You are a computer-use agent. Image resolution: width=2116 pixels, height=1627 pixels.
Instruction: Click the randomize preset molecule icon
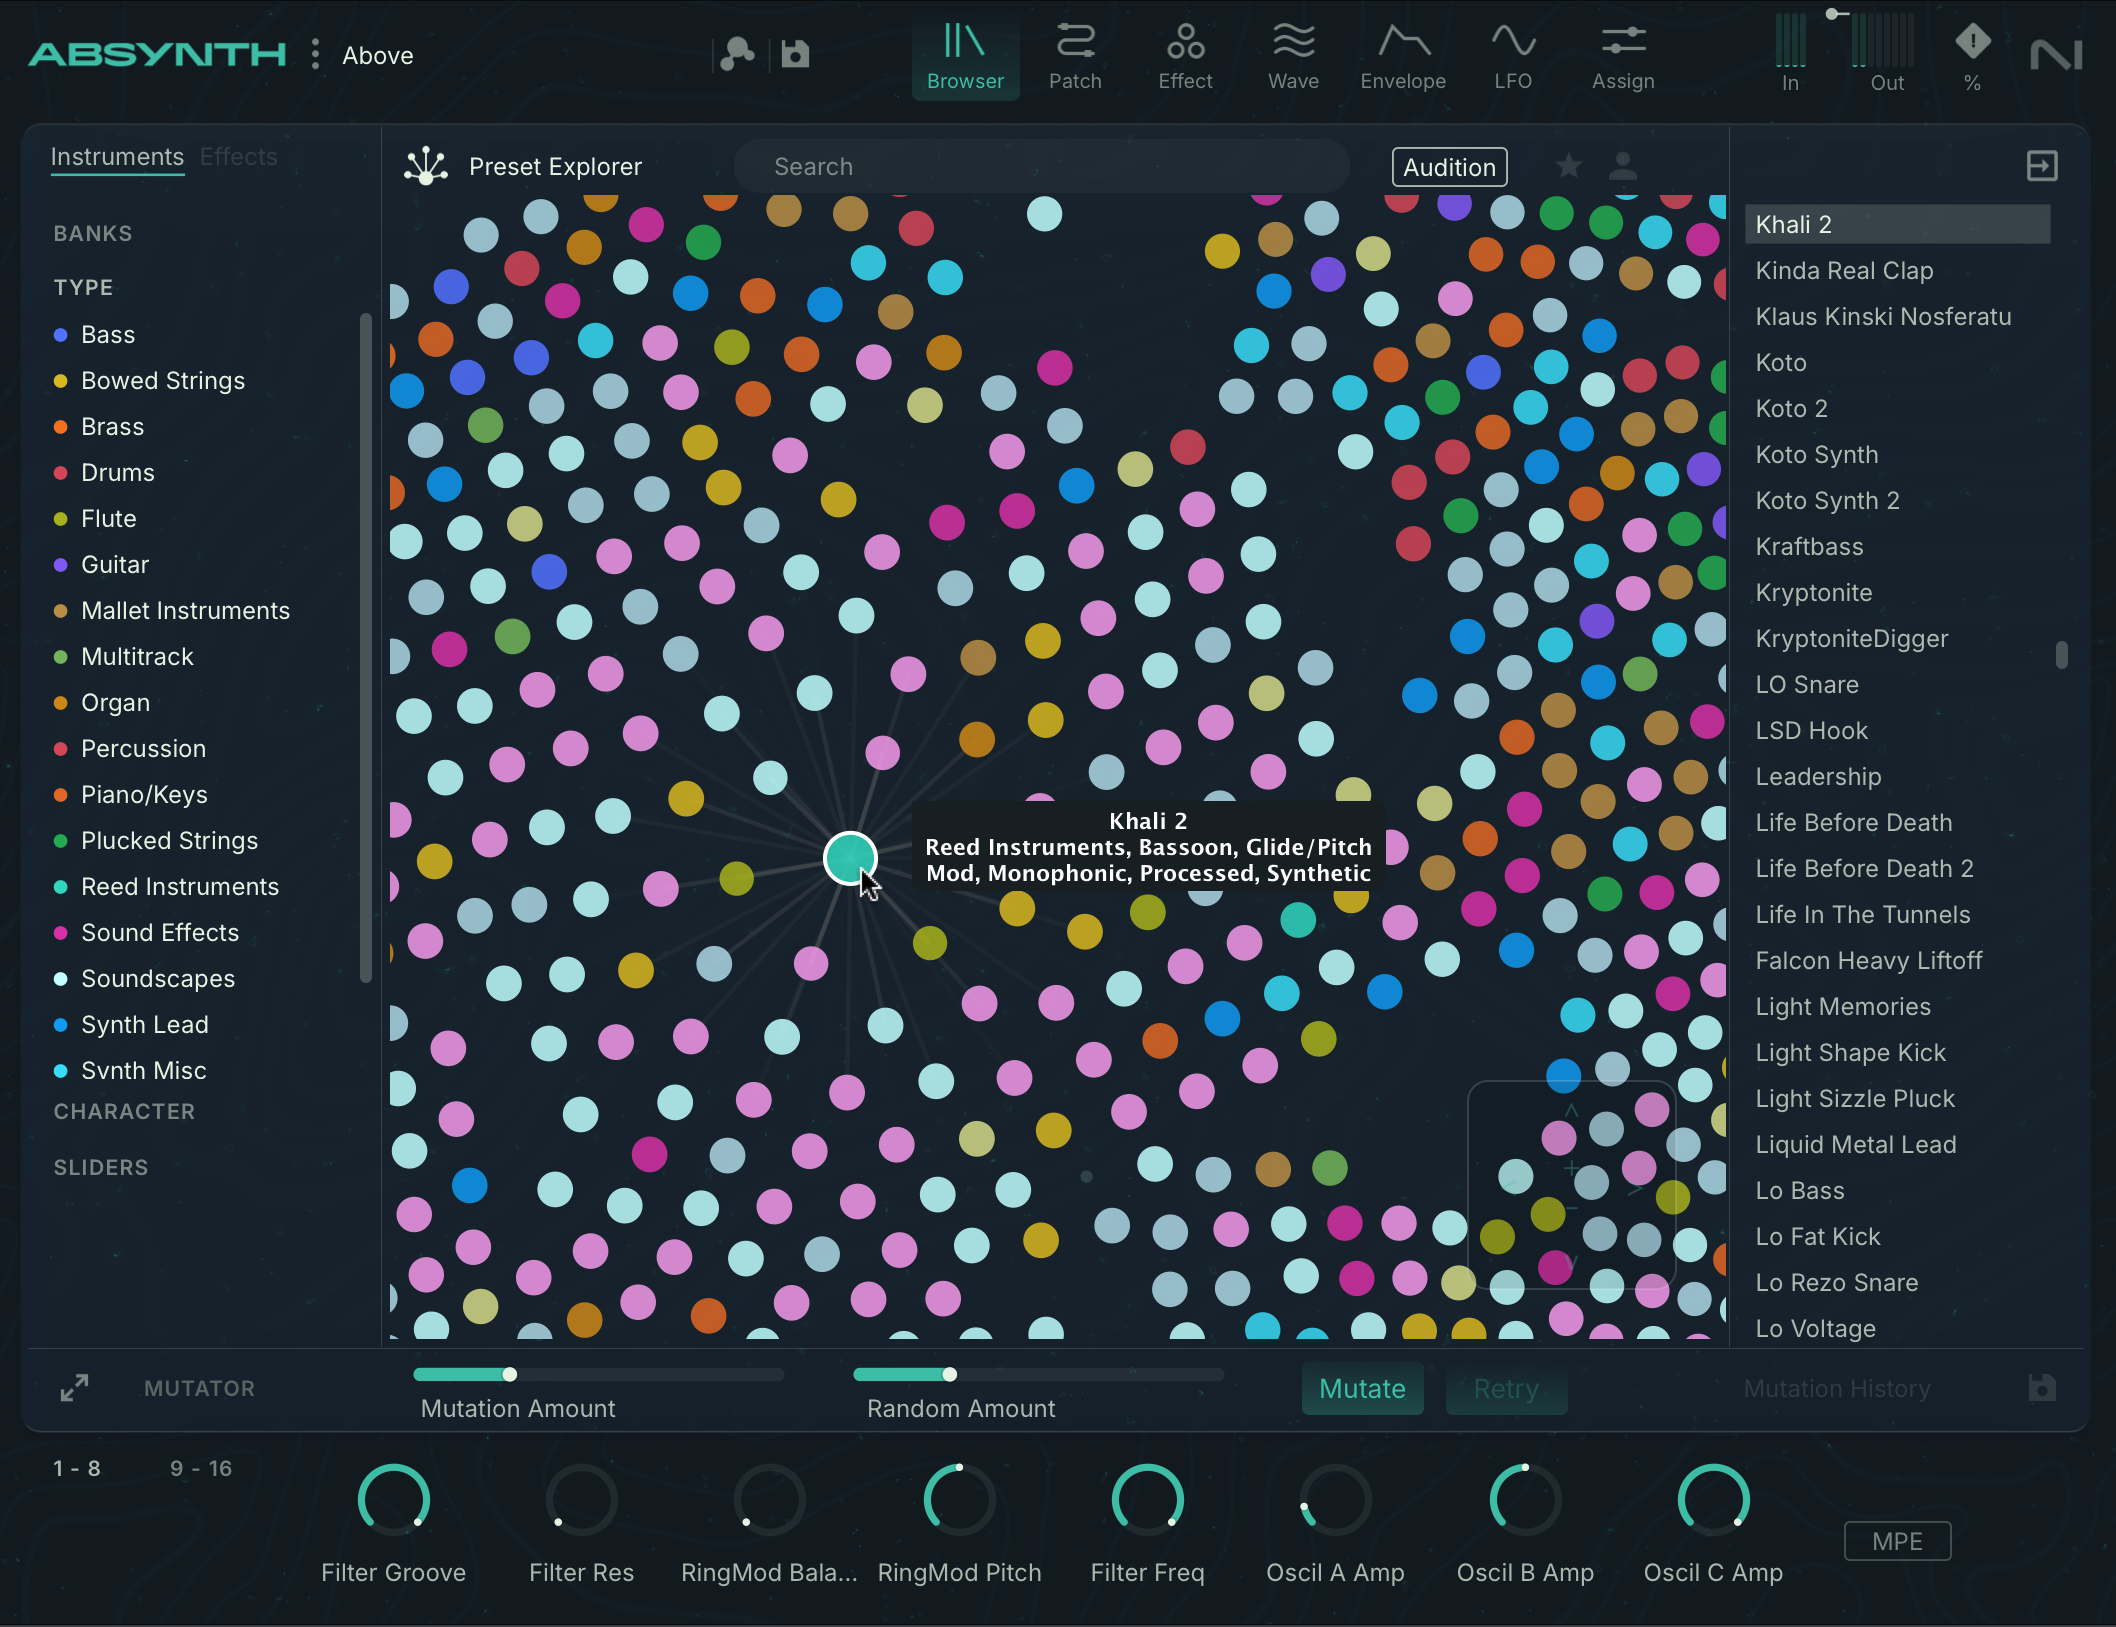pyautogui.click(x=736, y=54)
